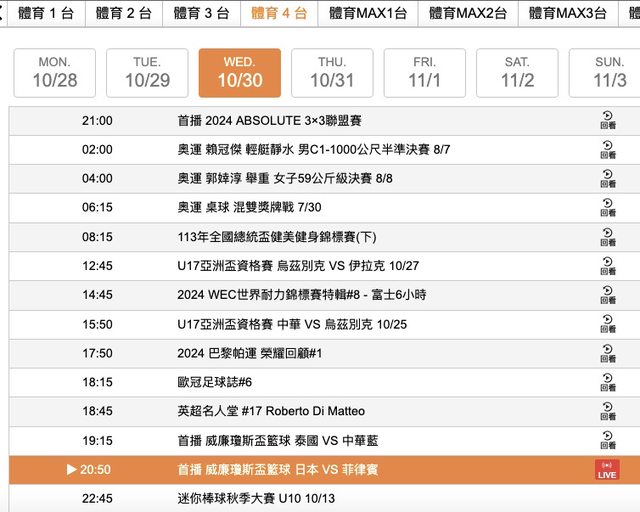Select 體育 3 台 channel tab
Image resolution: width=640 pixels, height=512 pixels.
(201, 13)
